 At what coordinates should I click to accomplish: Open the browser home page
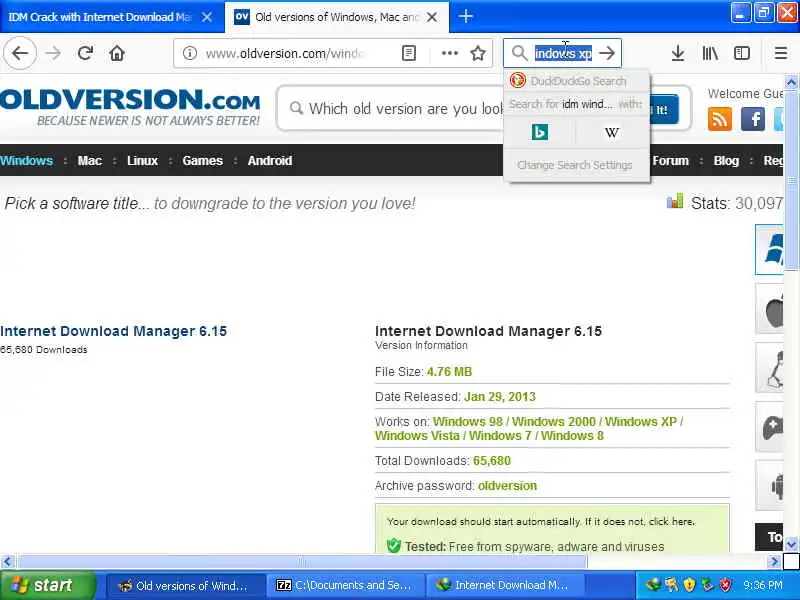click(117, 53)
